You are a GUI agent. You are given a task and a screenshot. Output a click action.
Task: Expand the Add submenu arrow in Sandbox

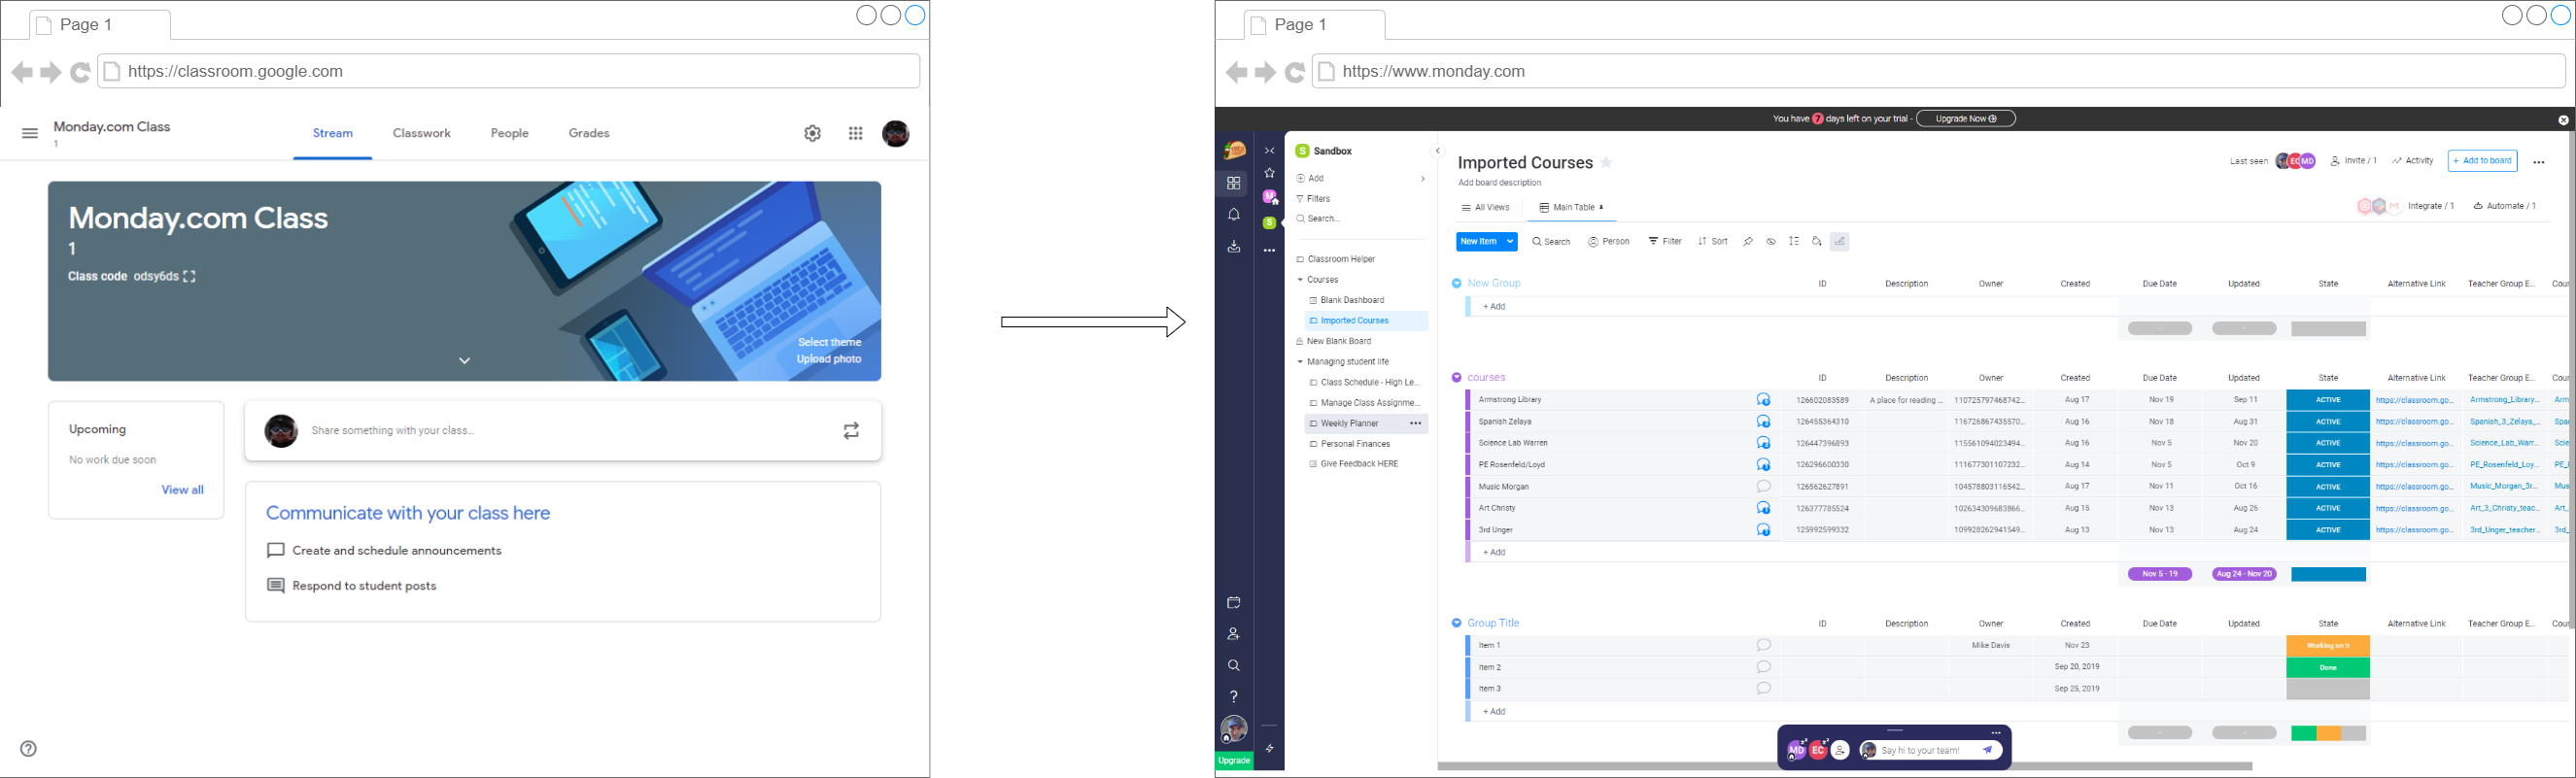(1423, 179)
